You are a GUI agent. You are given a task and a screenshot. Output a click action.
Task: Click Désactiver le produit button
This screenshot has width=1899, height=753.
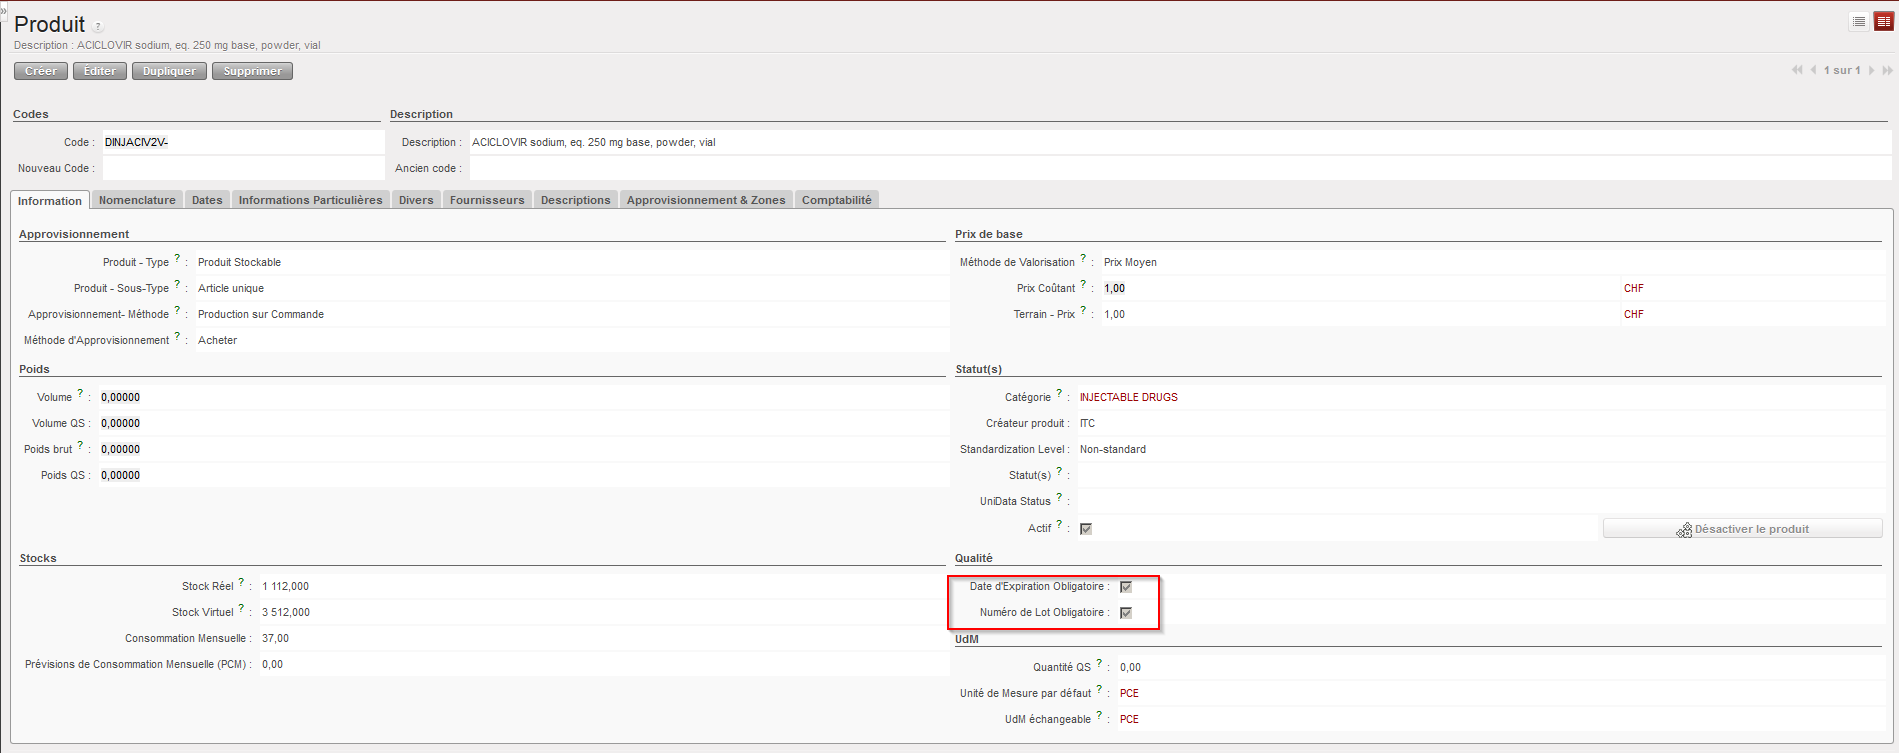pyautogui.click(x=1742, y=529)
